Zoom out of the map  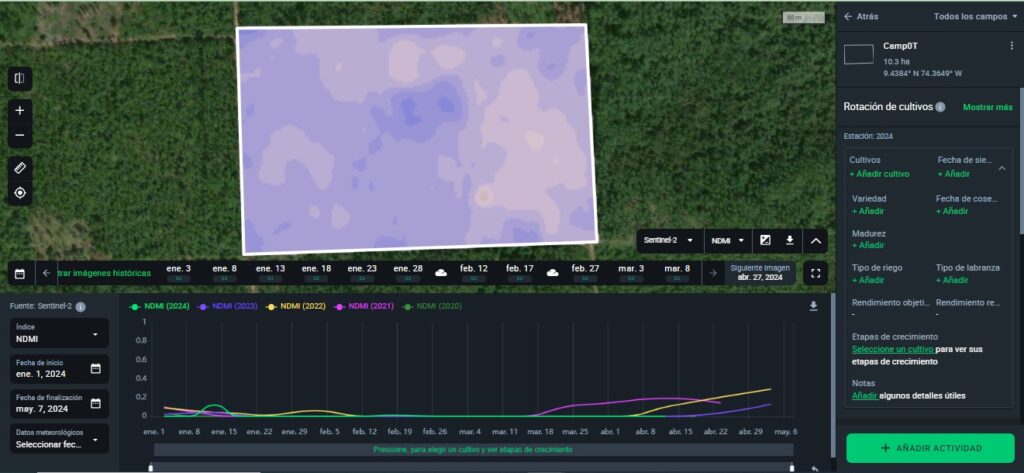(x=20, y=135)
